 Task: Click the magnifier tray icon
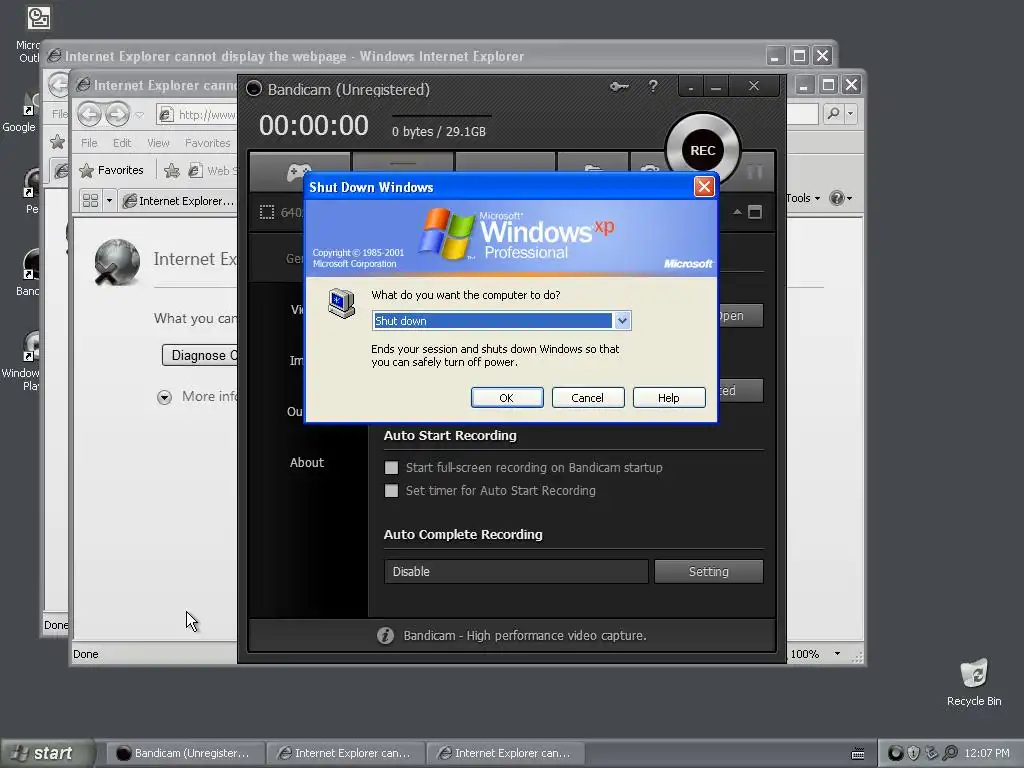(950, 753)
